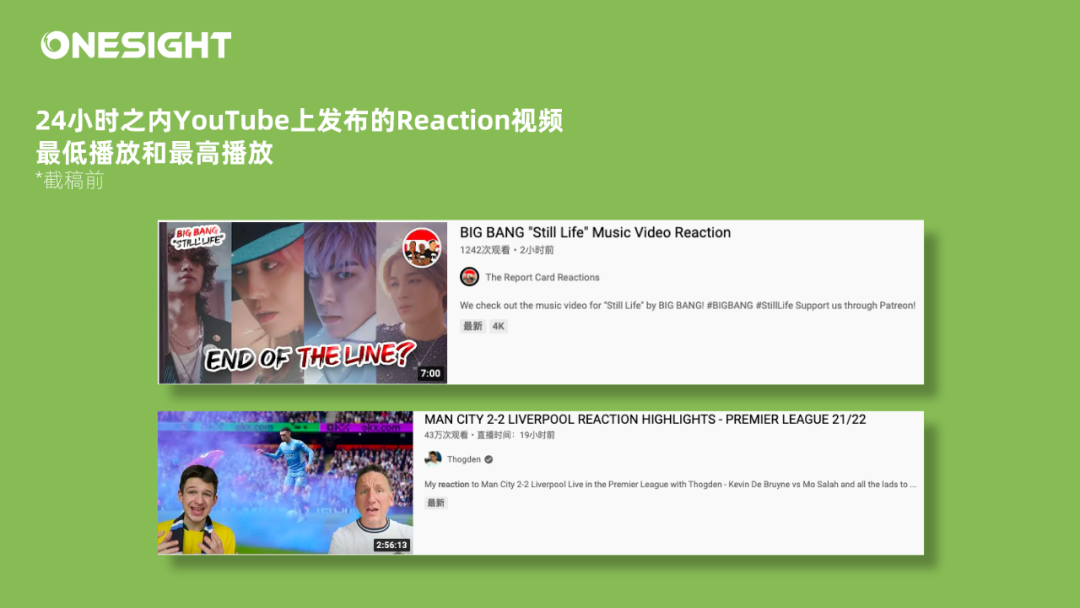Screen dimensions: 1080x608
Task: Click the 7:00 duration label
Action: [430, 373]
